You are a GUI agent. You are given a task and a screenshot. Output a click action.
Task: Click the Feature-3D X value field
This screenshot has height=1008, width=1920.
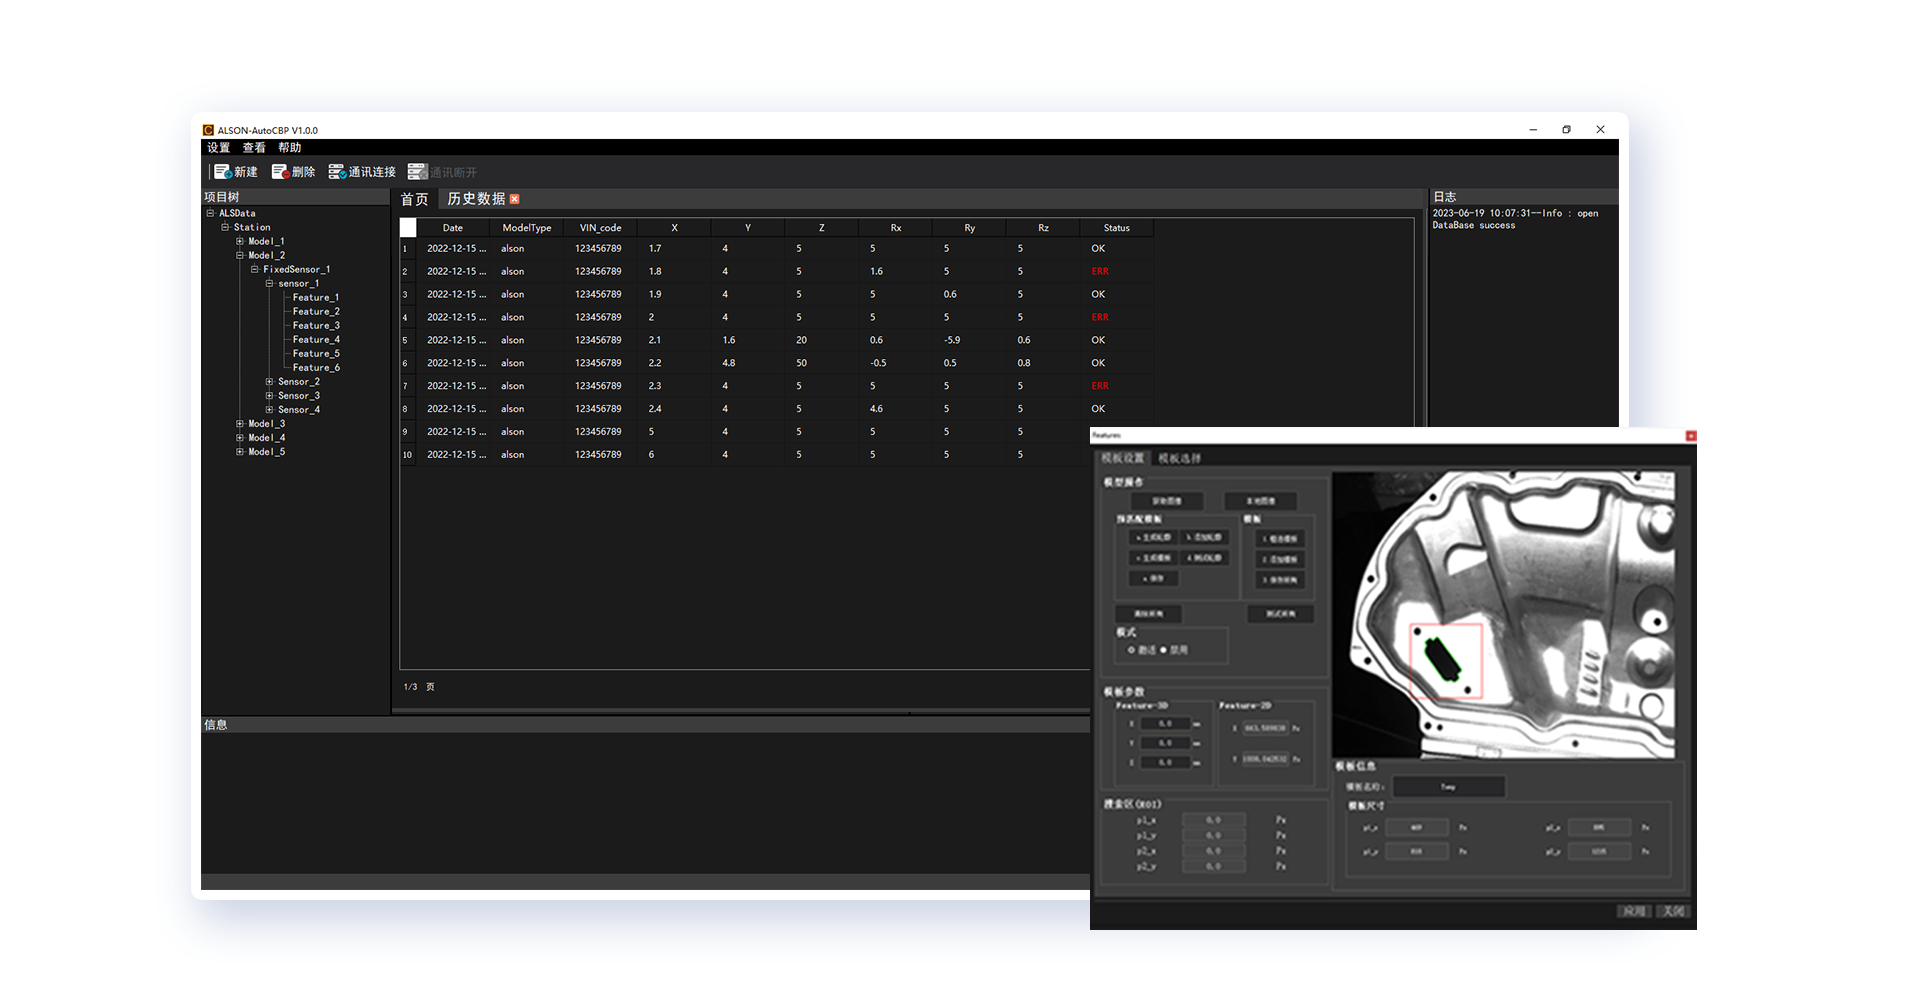1165,723
